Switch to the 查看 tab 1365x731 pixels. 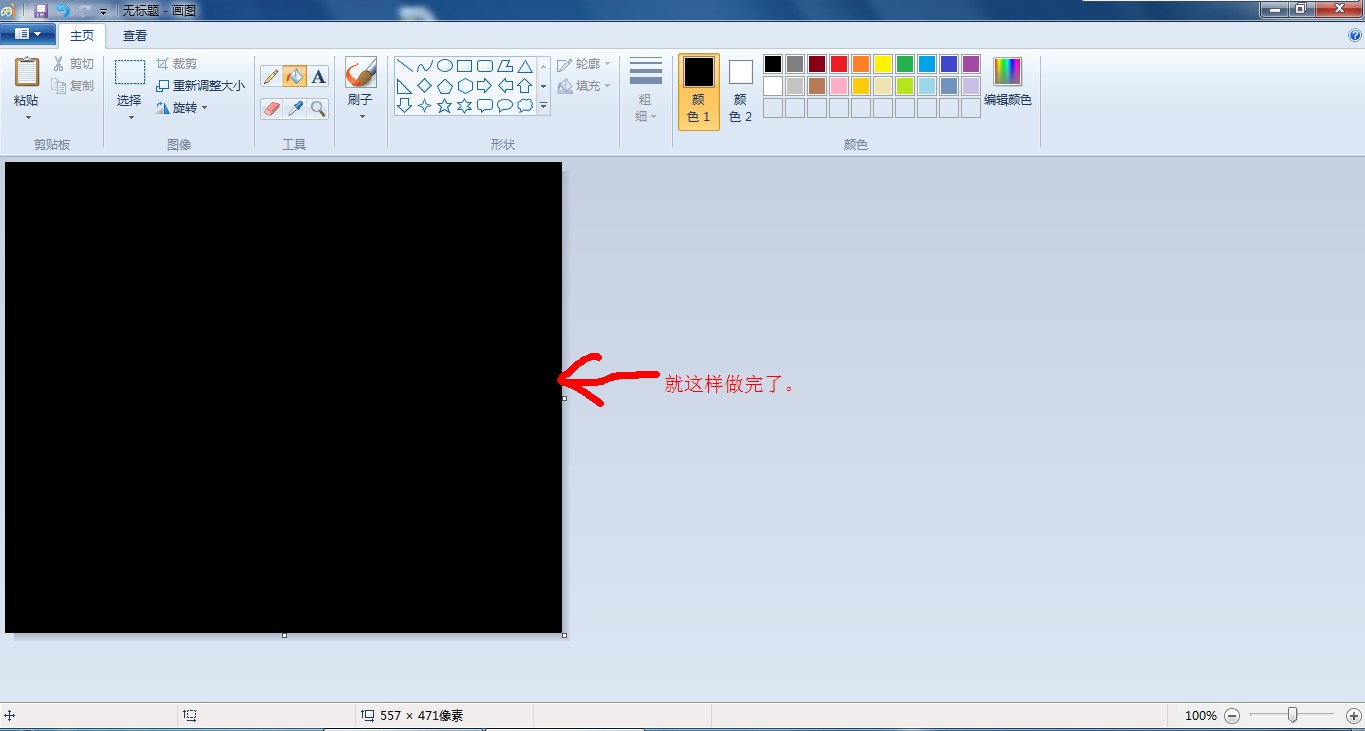135,35
